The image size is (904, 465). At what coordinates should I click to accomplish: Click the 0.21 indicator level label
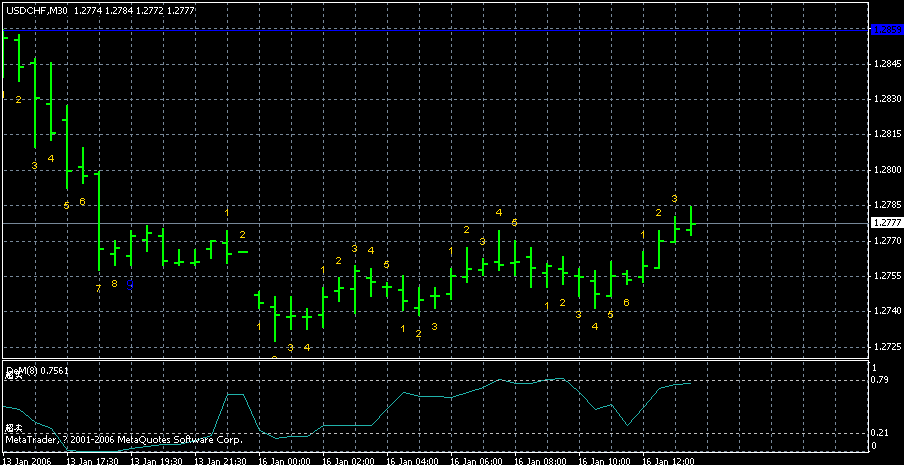[879, 432]
